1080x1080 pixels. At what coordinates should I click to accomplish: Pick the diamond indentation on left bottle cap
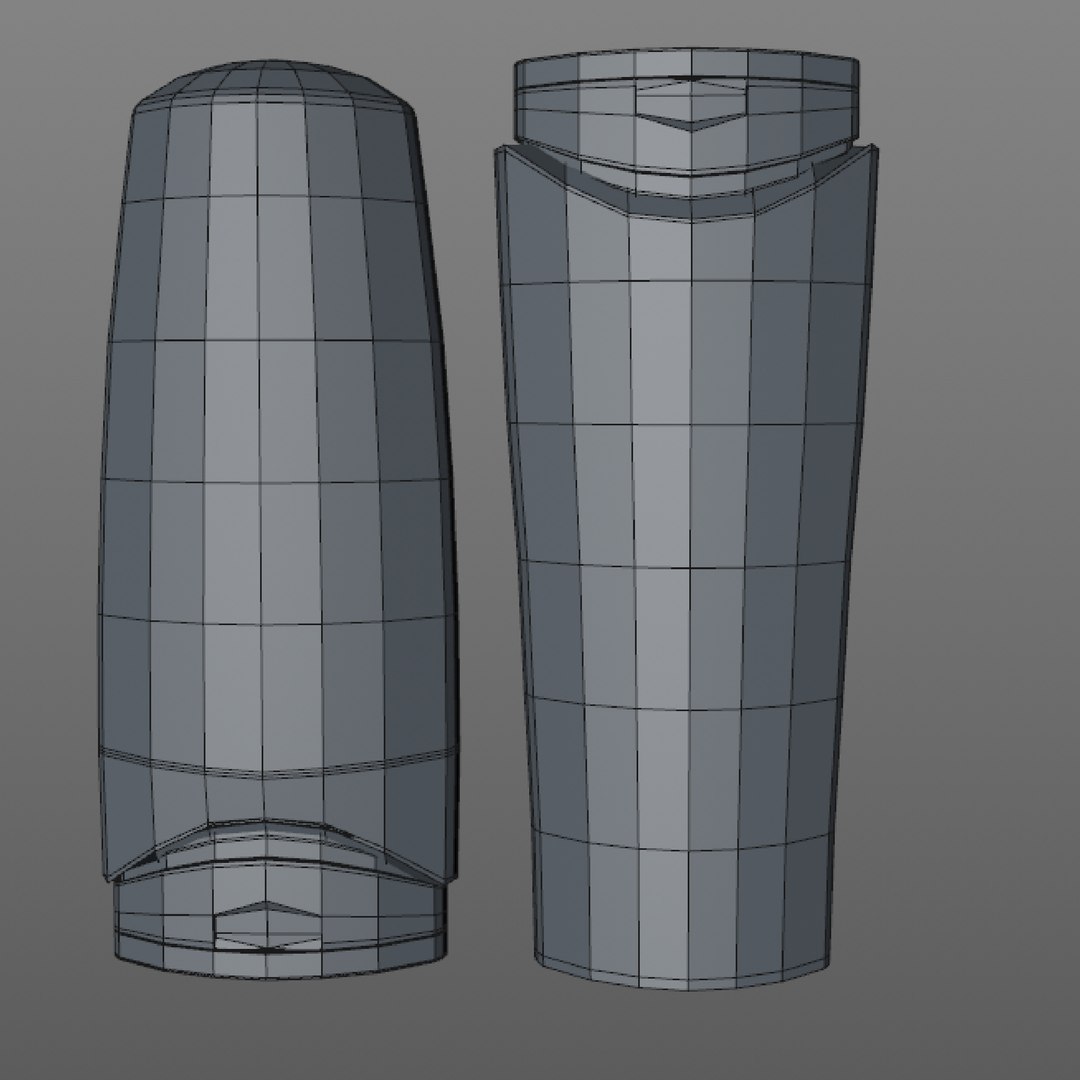(x=267, y=926)
